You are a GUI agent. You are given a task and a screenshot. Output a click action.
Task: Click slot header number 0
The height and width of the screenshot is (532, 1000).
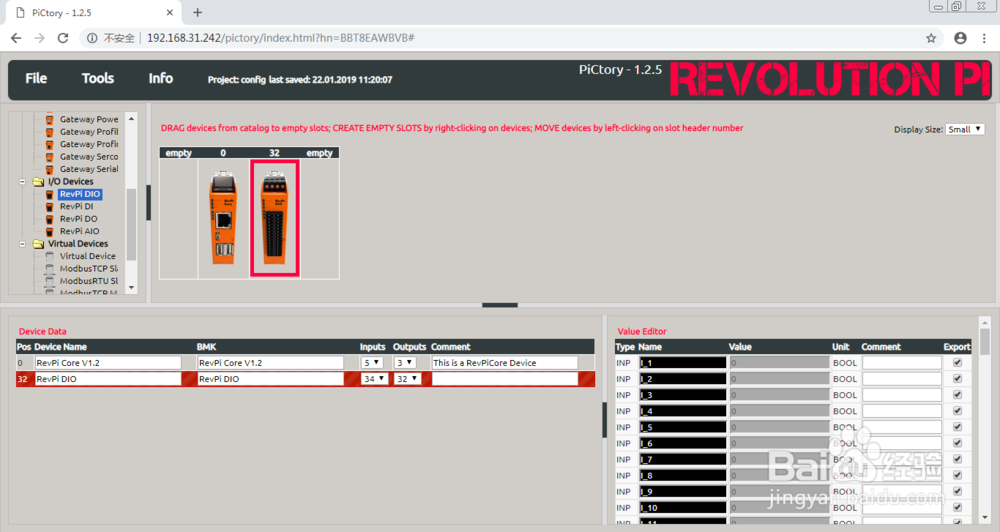tap(223, 153)
